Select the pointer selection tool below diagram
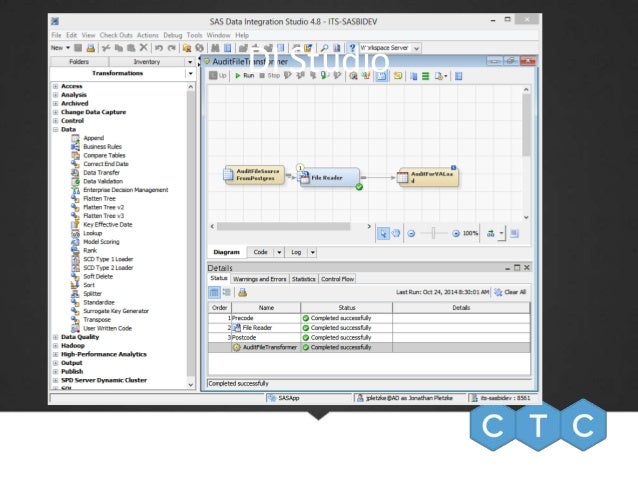 pos(383,234)
